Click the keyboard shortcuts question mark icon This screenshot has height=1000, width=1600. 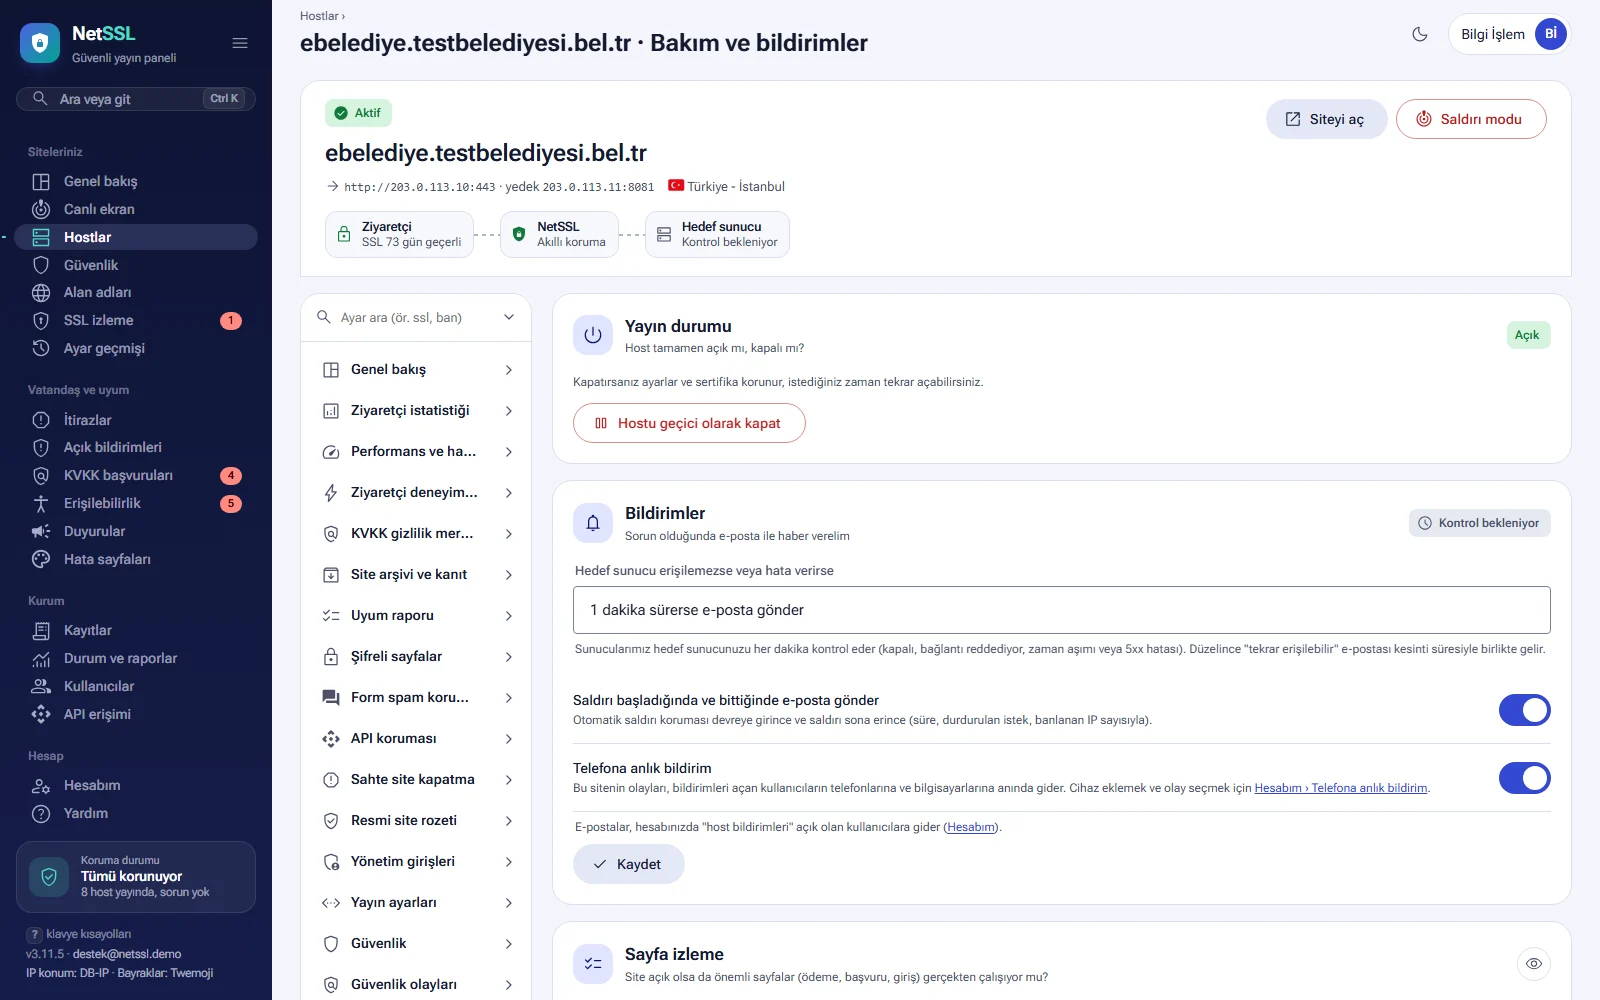35,934
